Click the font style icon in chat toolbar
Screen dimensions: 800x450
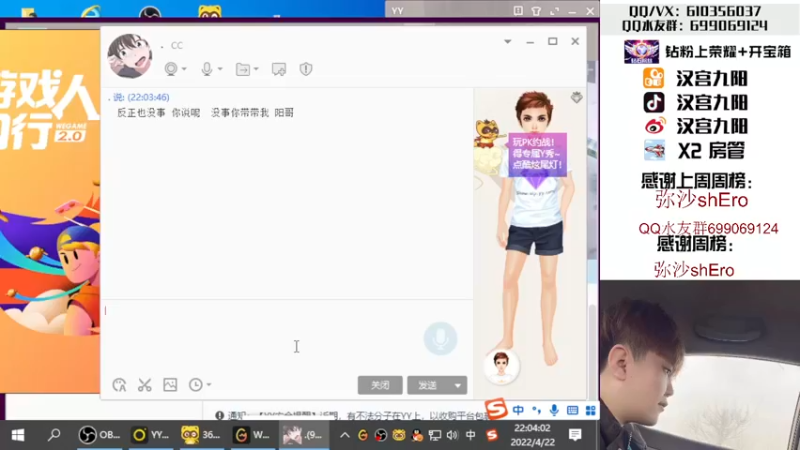(119, 385)
